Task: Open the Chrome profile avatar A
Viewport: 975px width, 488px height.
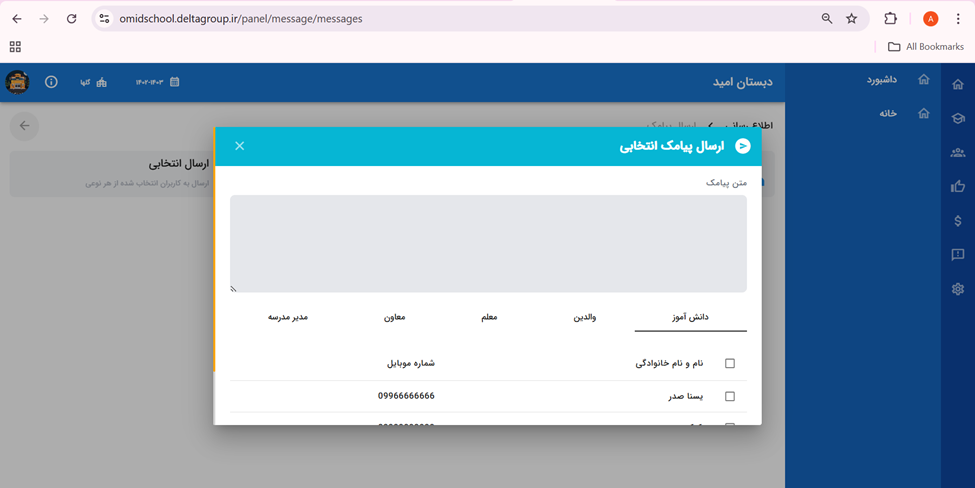Action: tap(930, 19)
